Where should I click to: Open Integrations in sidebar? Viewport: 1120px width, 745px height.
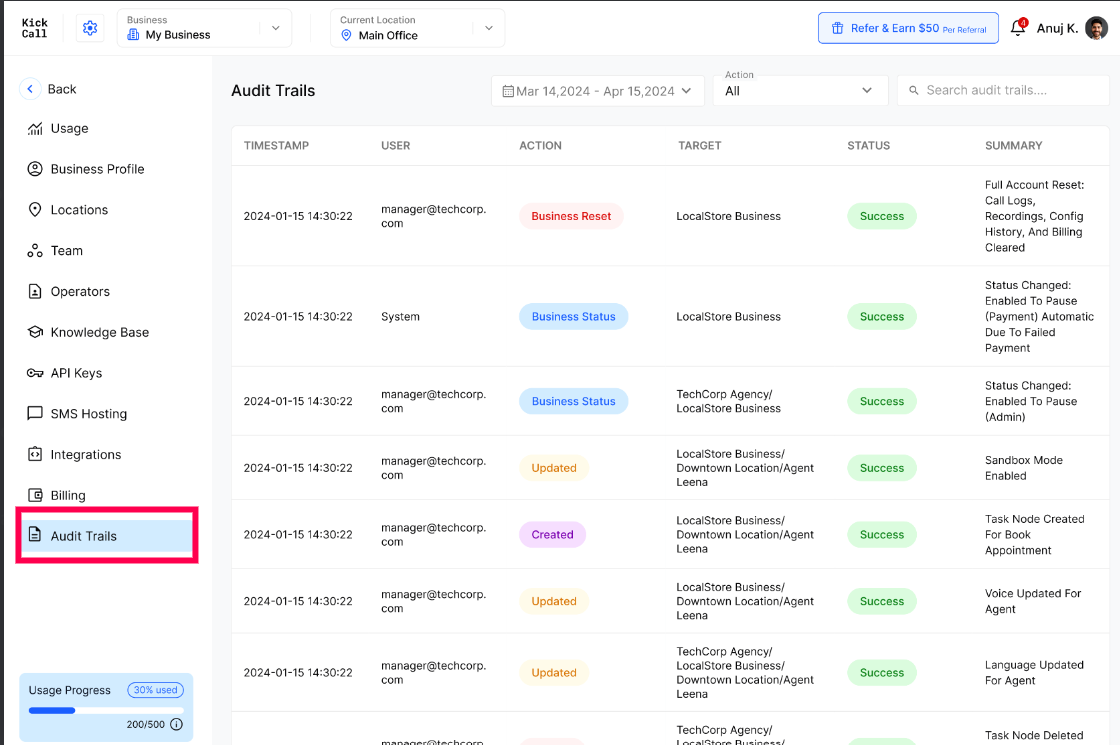tap(86, 454)
